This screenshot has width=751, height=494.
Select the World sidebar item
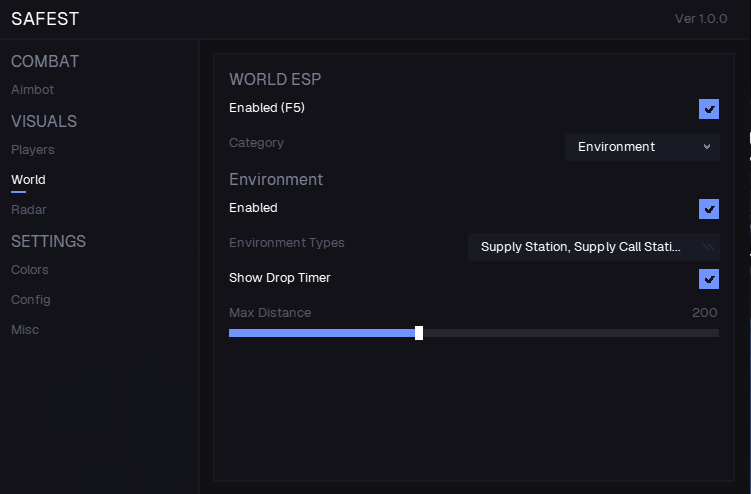click(x=28, y=180)
